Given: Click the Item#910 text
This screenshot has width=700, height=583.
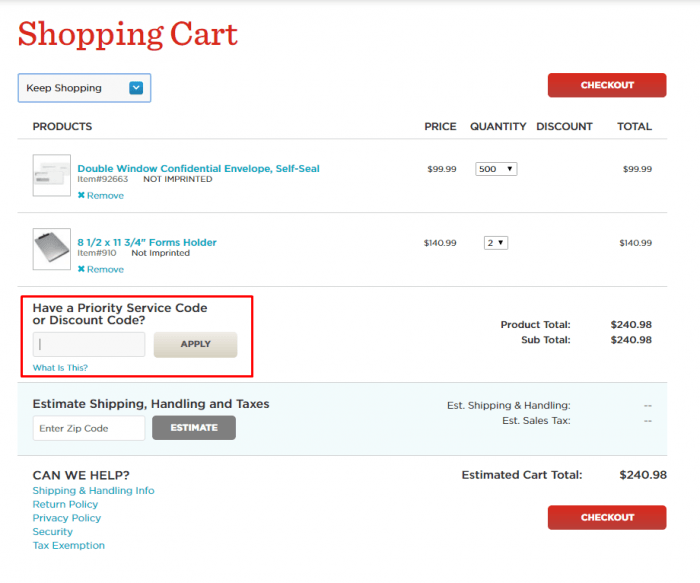Looking at the screenshot, I should (97, 253).
